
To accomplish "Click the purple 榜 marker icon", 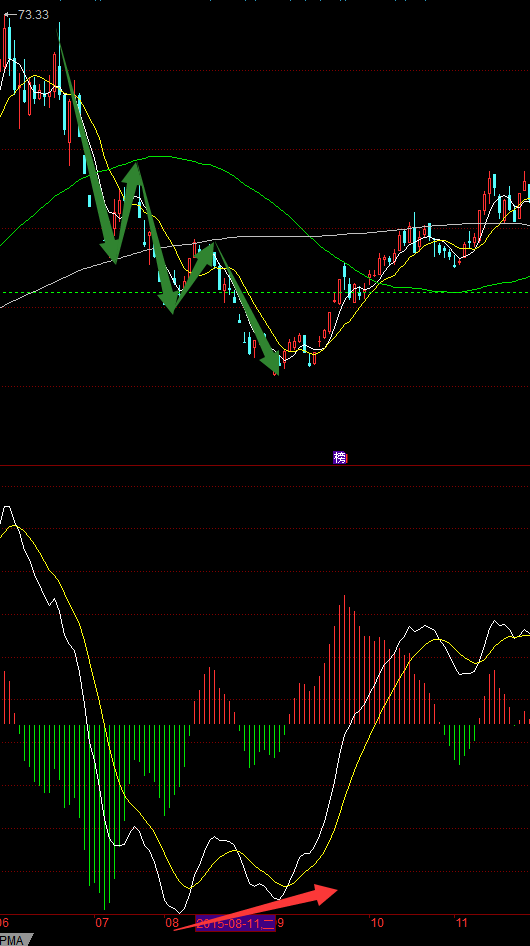I will tap(340, 458).
